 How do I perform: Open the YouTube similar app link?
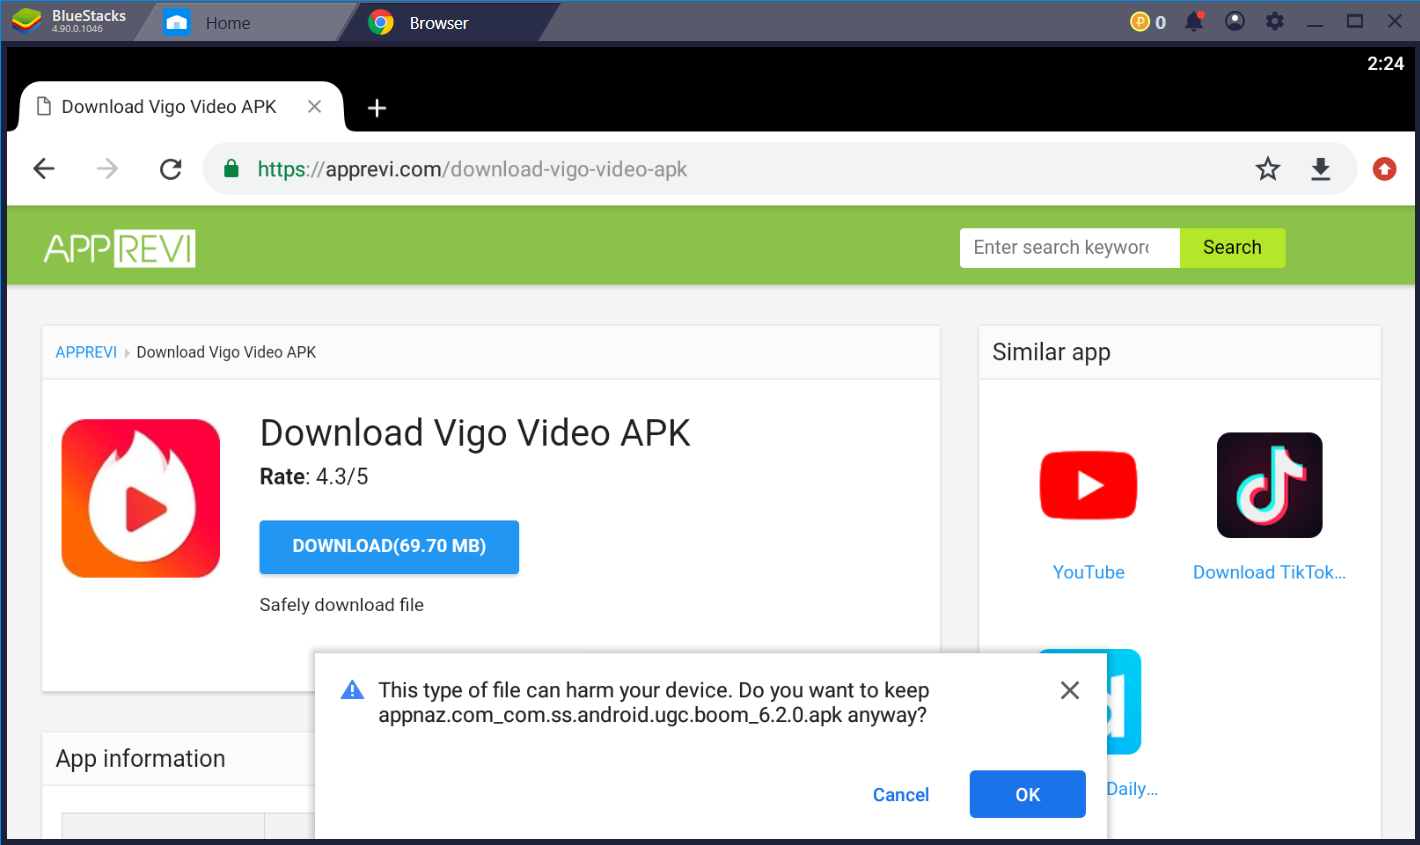click(1089, 572)
